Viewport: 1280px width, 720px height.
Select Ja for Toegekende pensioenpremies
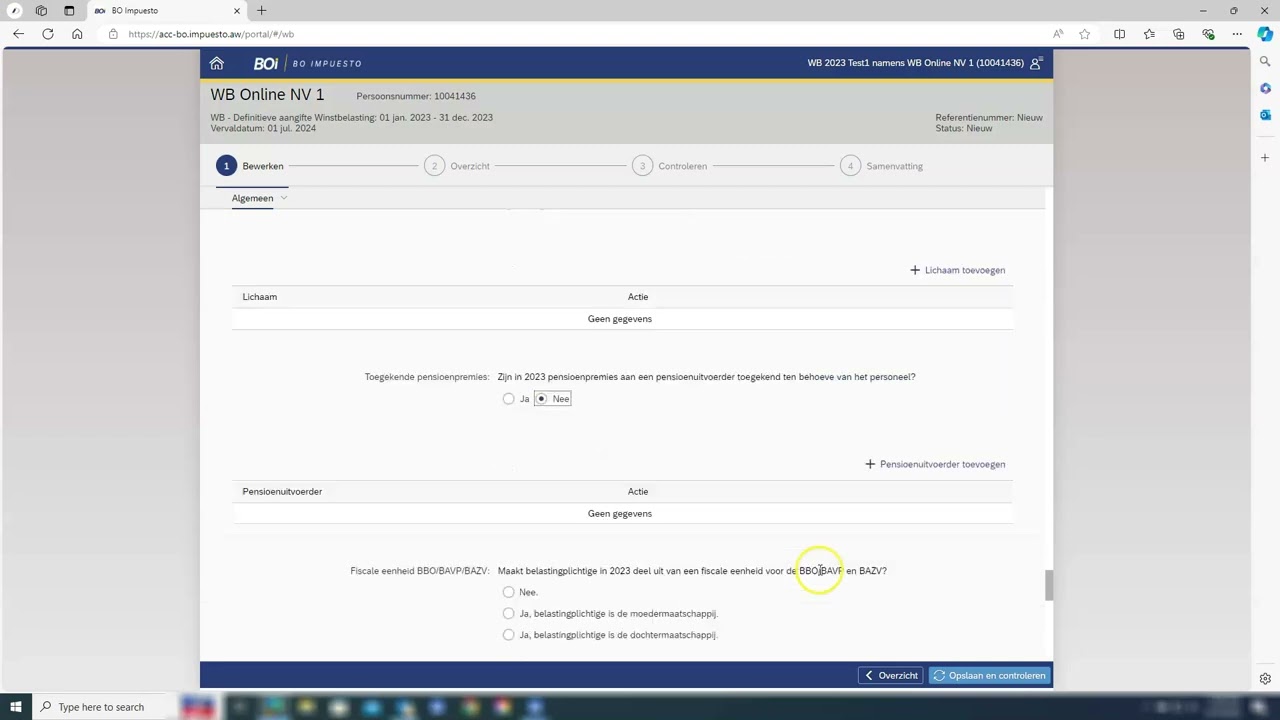tap(509, 399)
